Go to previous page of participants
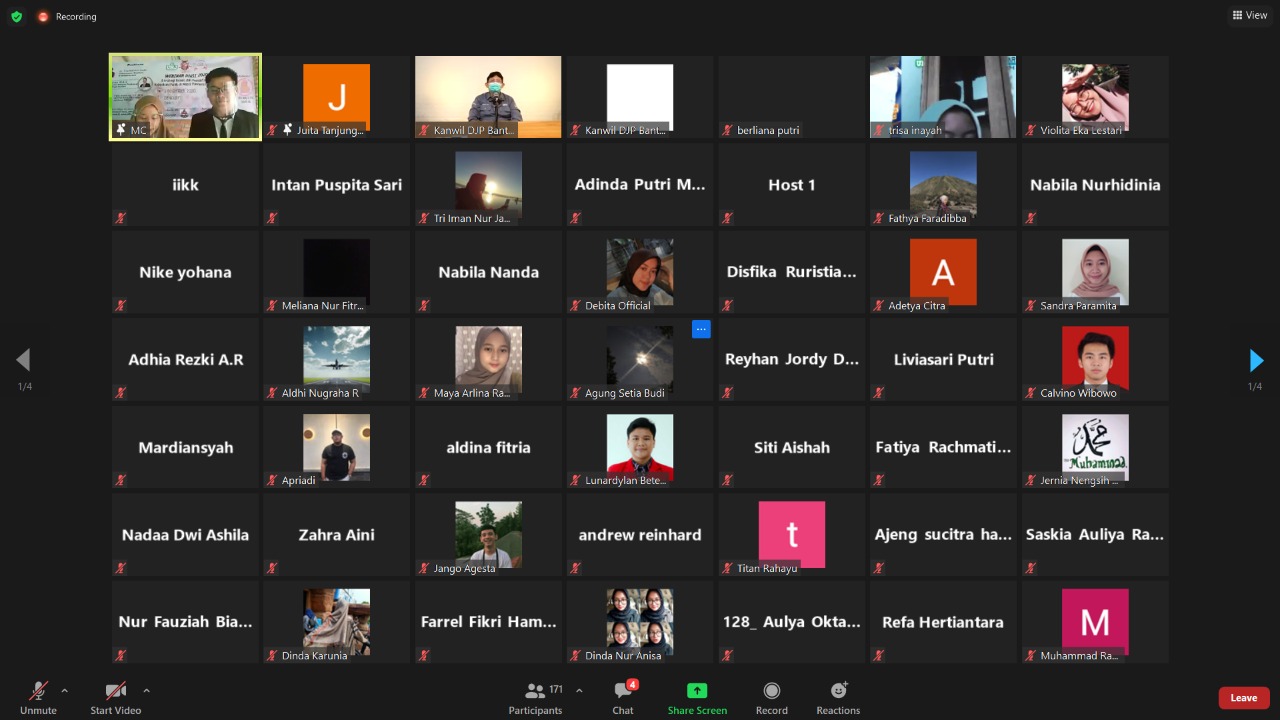The image size is (1280, 720). (x=23, y=360)
